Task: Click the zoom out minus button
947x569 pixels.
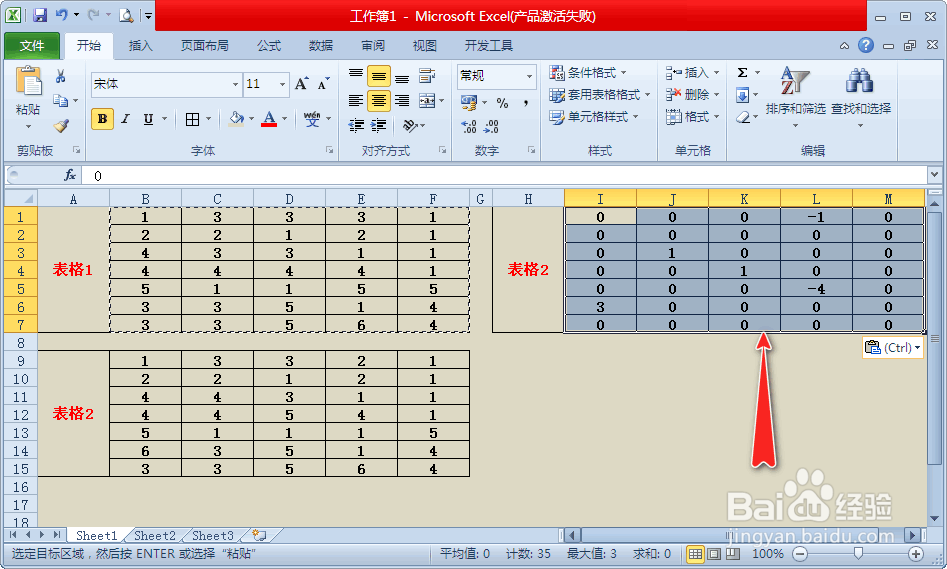Action: pyautogui.click(x=800, y=554)
